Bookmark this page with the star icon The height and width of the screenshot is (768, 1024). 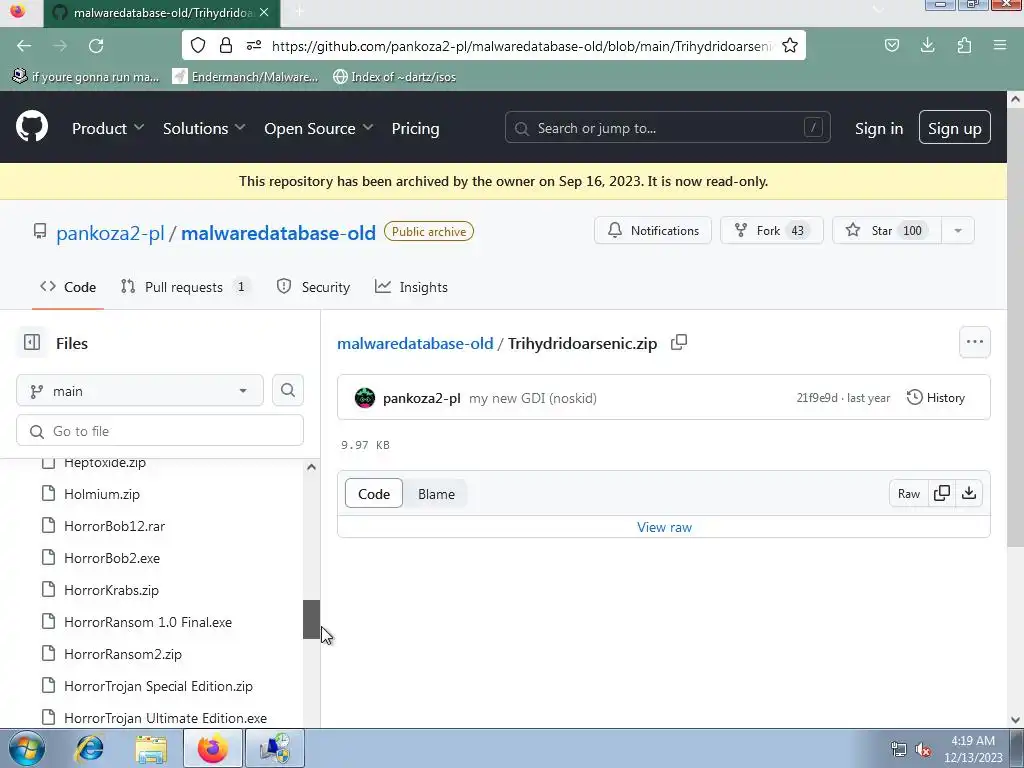pyautogui.click(x=790, y=45)
